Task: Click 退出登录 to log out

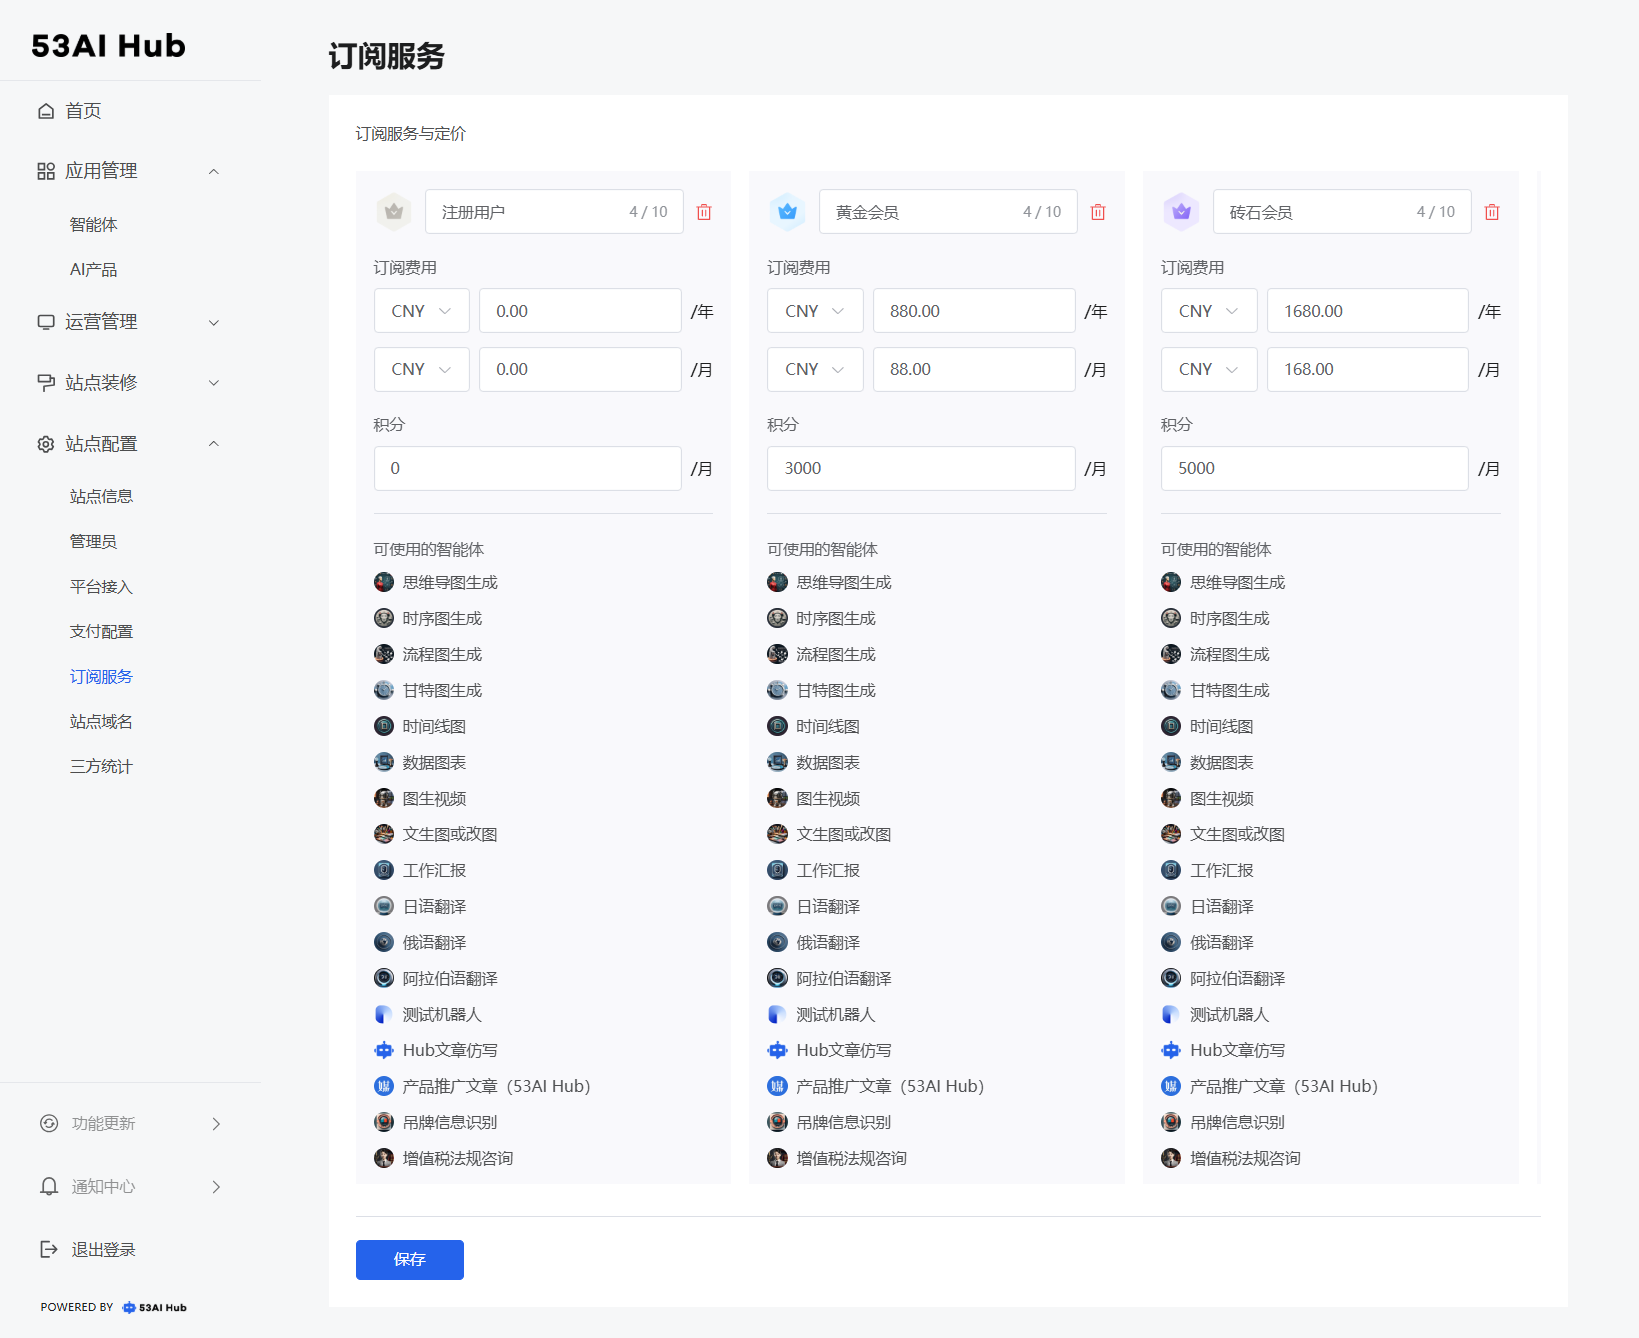Action: pyautogui.click(x=103, y=1249)
